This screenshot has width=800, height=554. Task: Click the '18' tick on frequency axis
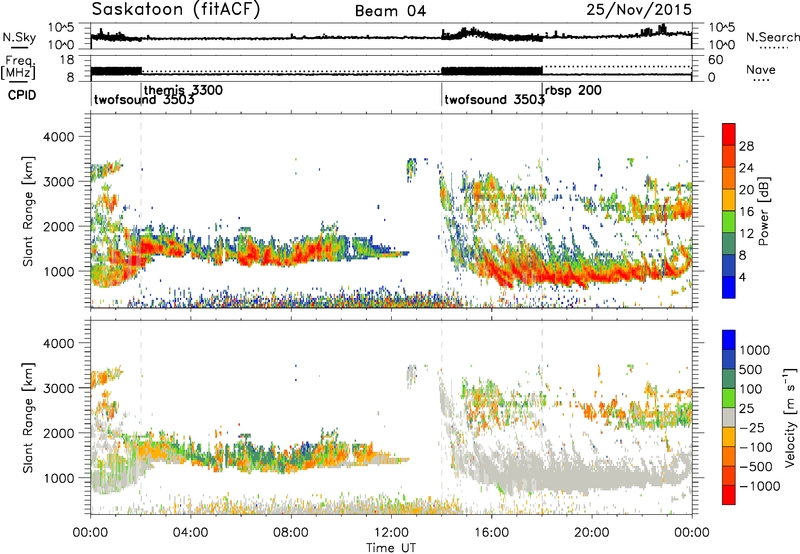click(66, 60)
